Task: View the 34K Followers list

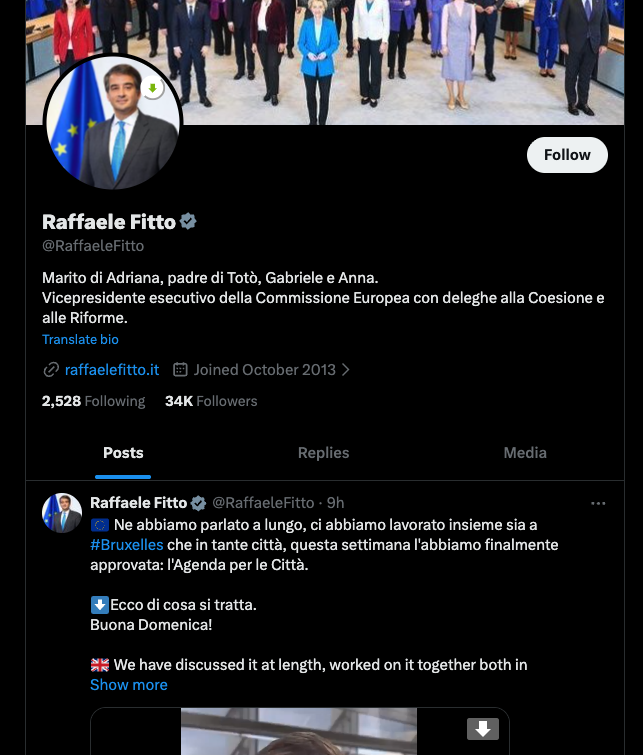Action: [211, 401]
